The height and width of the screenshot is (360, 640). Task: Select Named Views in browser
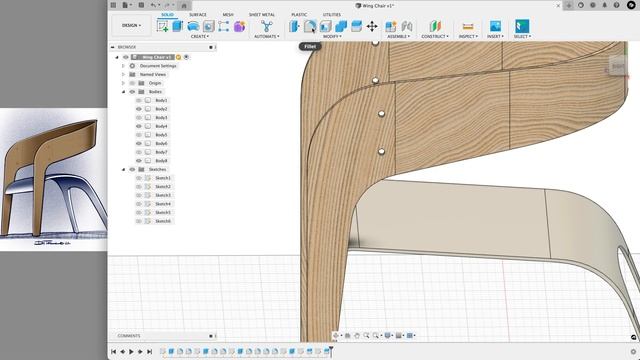pyautogui.click(x=153, y=75)
